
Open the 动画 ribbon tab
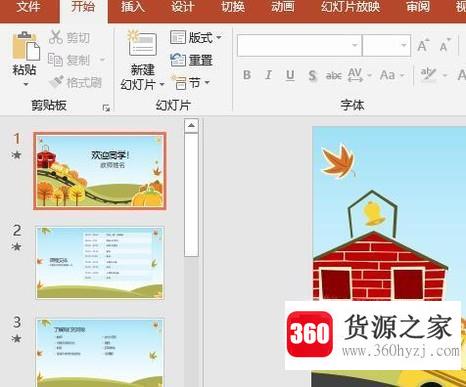283,7
